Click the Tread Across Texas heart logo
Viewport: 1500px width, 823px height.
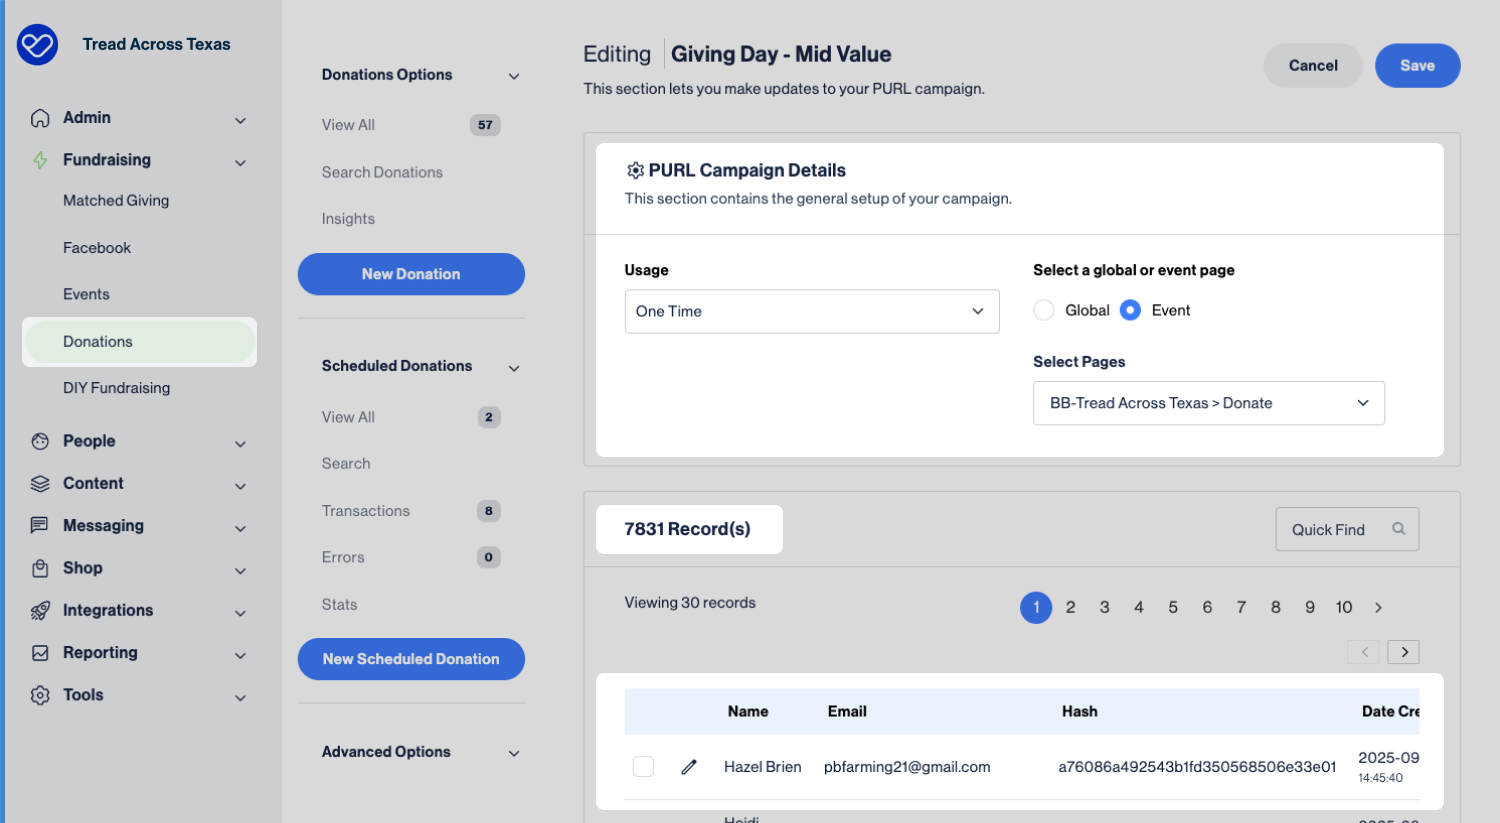(x=38, y=45)
